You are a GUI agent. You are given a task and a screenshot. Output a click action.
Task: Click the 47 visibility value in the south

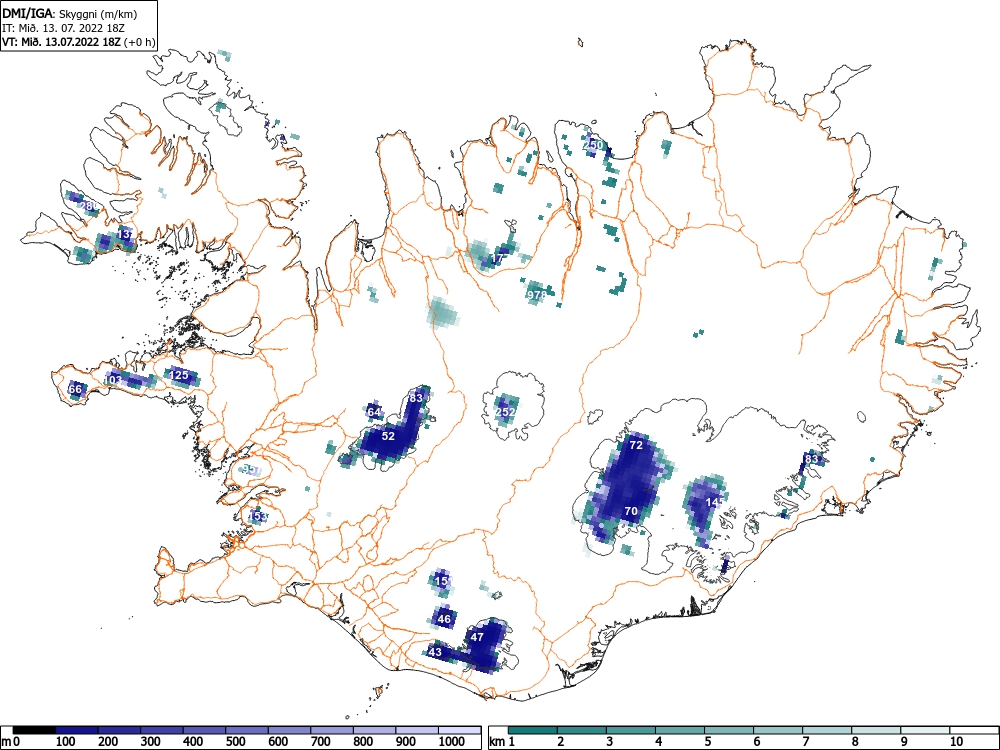point(477,636)
